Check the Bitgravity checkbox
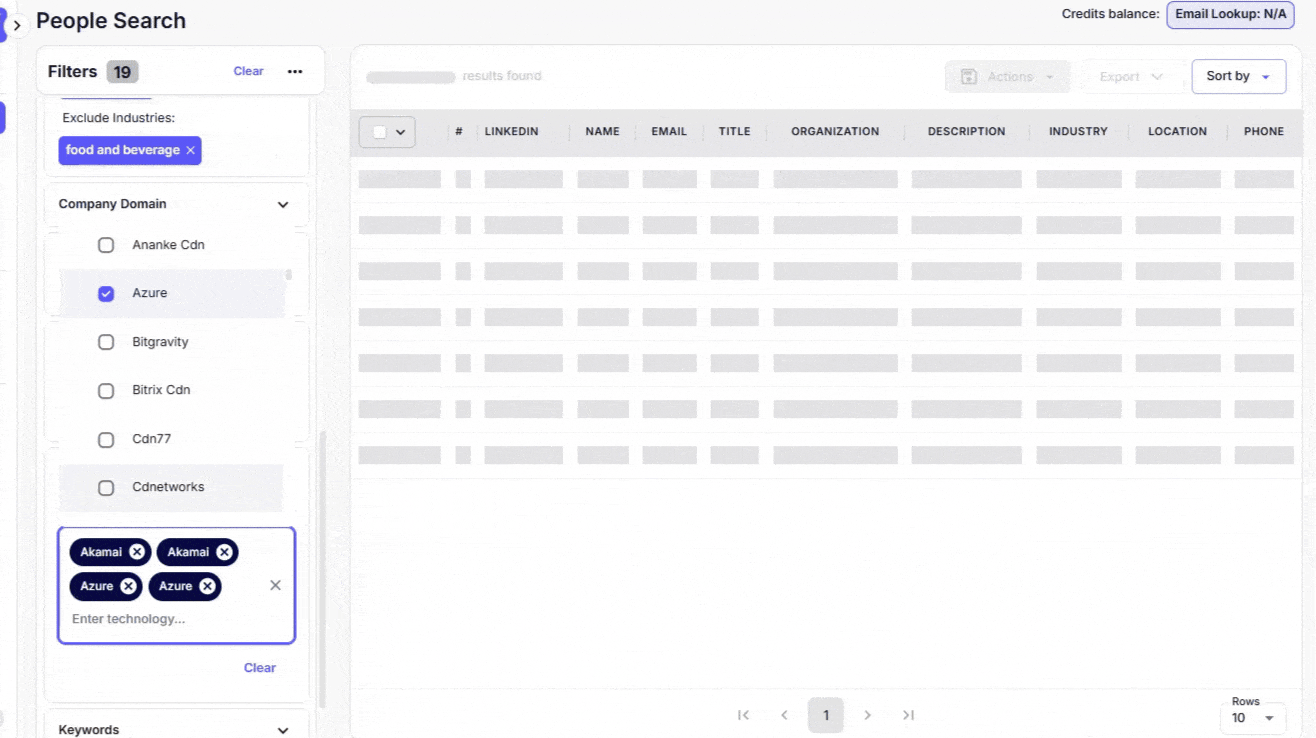 click(x=106, y=342)
